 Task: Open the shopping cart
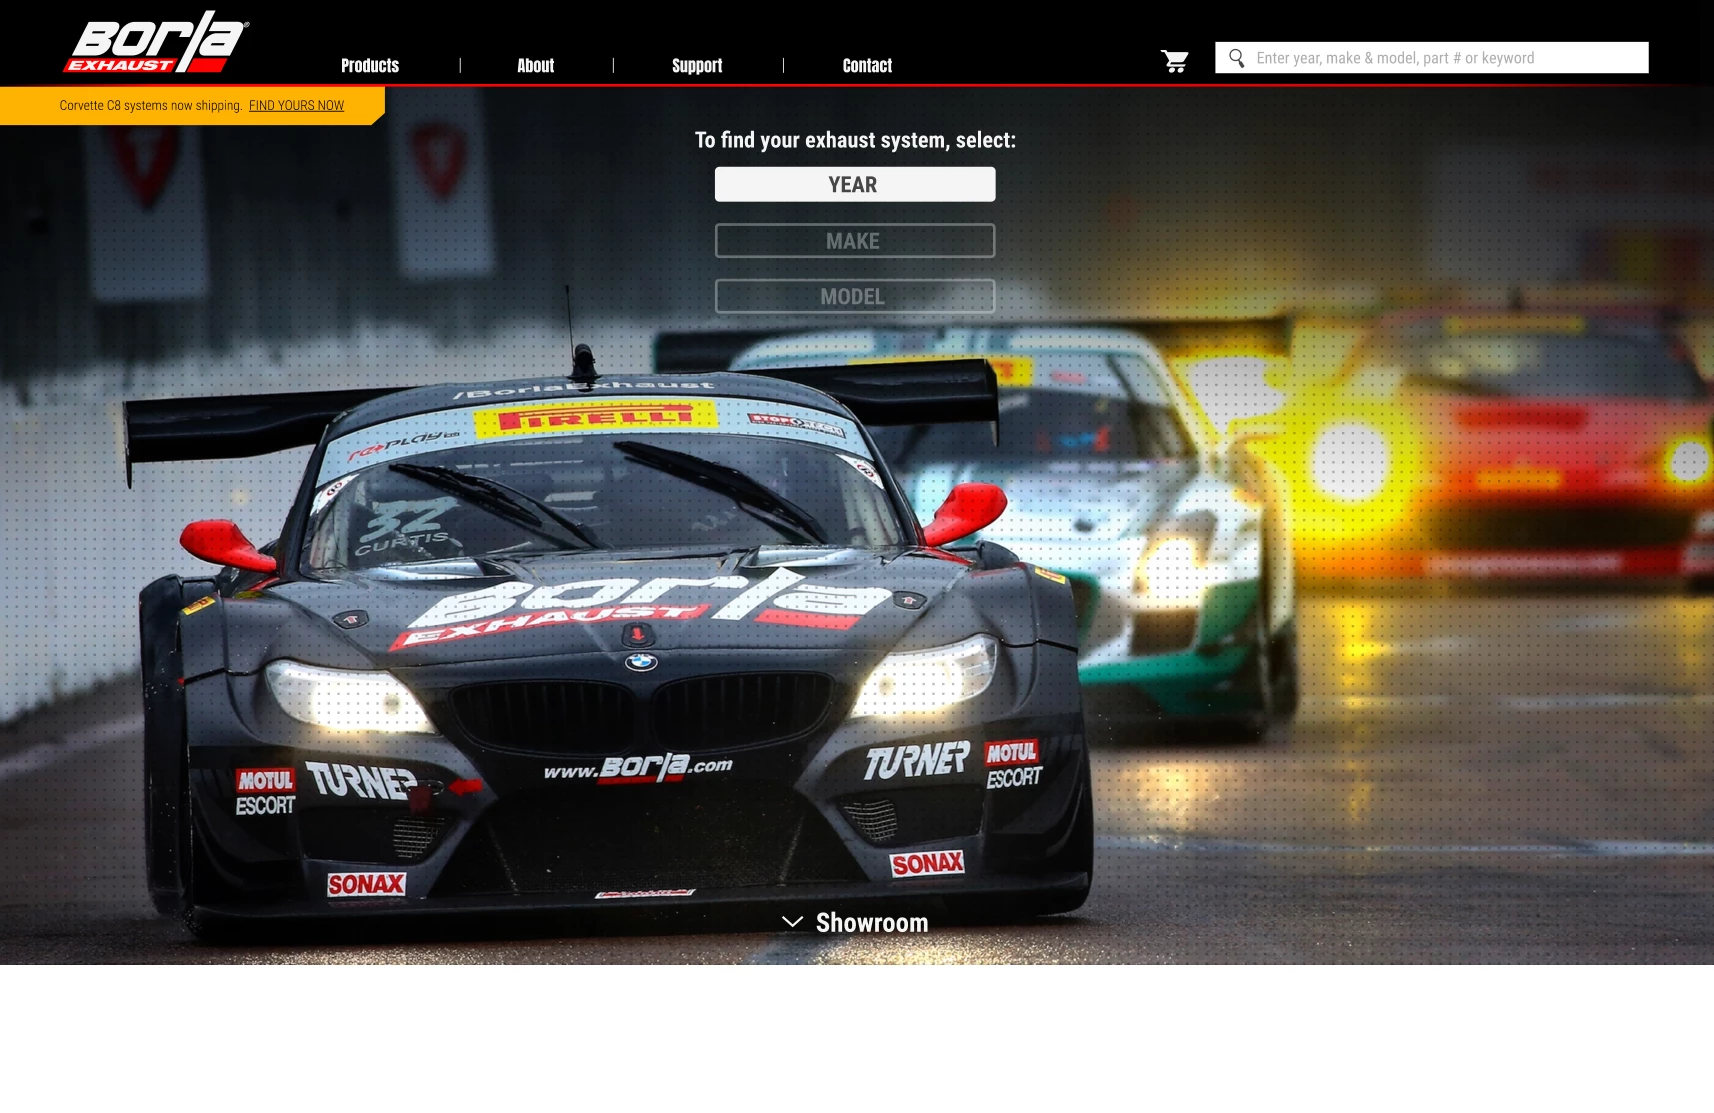point(1174,61)
